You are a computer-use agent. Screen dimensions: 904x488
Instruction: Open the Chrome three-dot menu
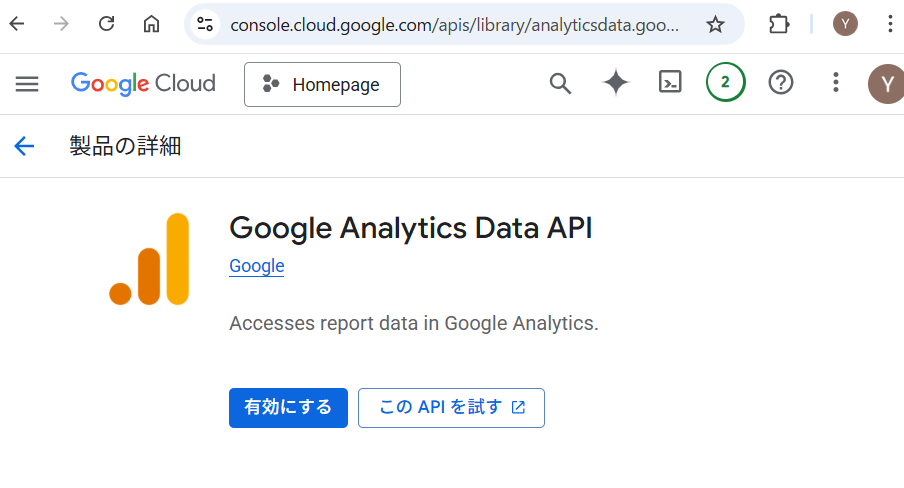[x=890, y=24]
